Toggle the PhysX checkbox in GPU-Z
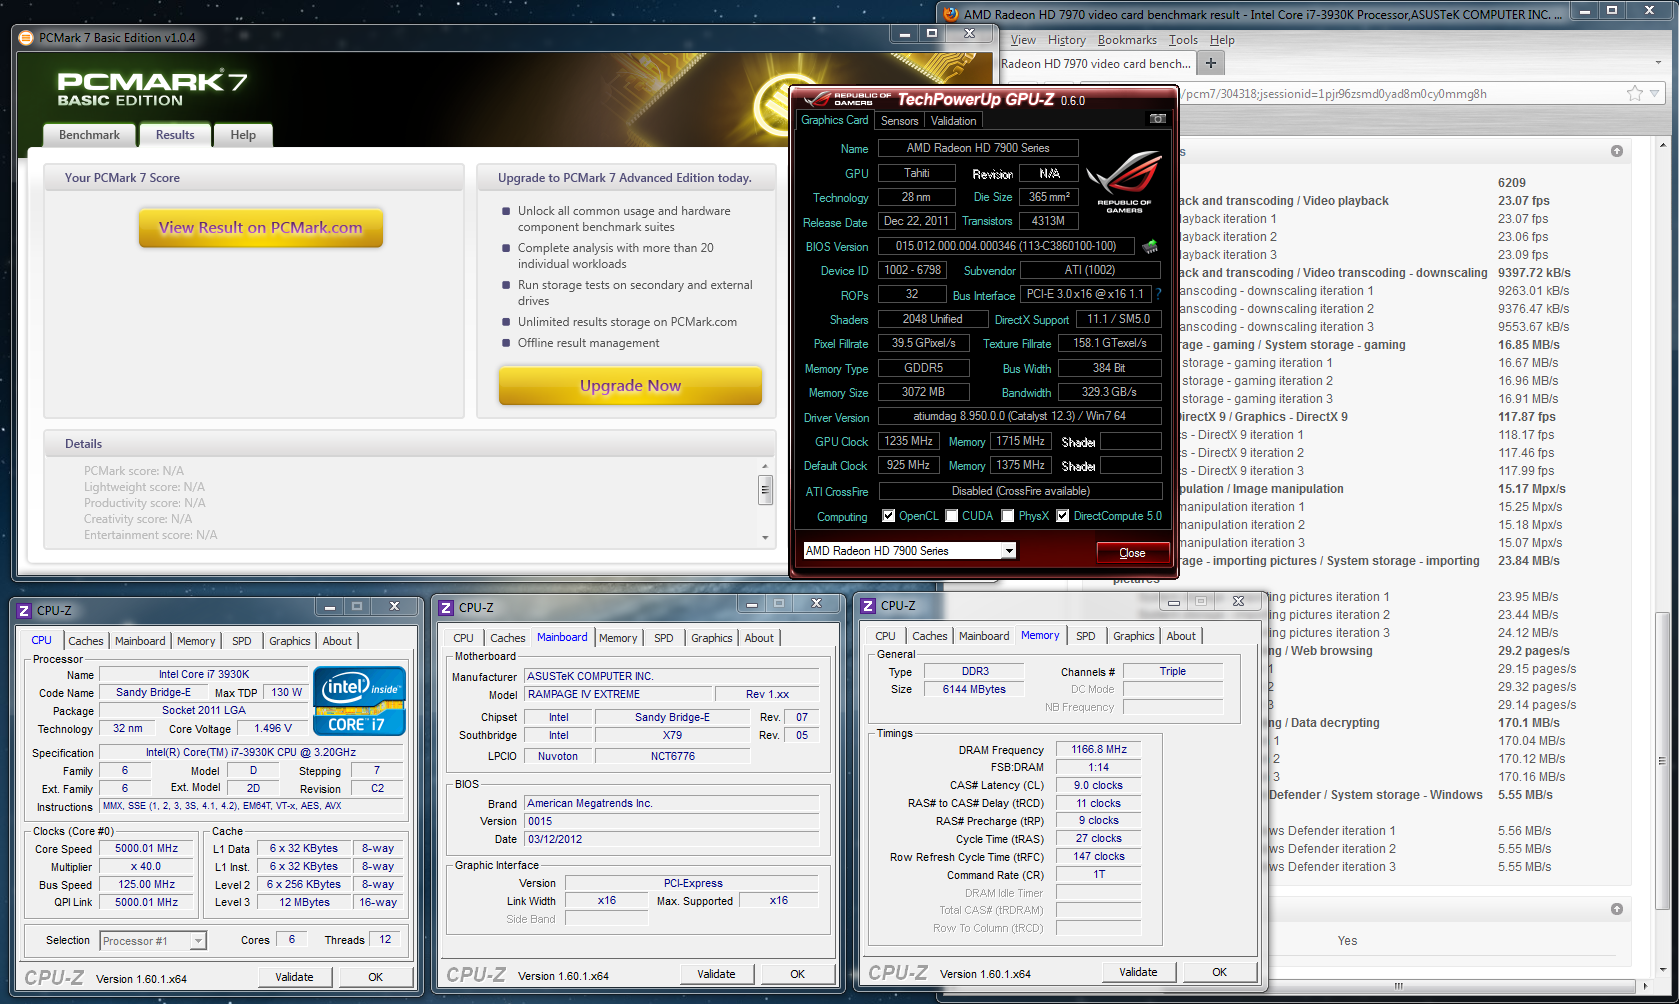The height and width of the screenshot is (1004, 1679). point(1008,516)
